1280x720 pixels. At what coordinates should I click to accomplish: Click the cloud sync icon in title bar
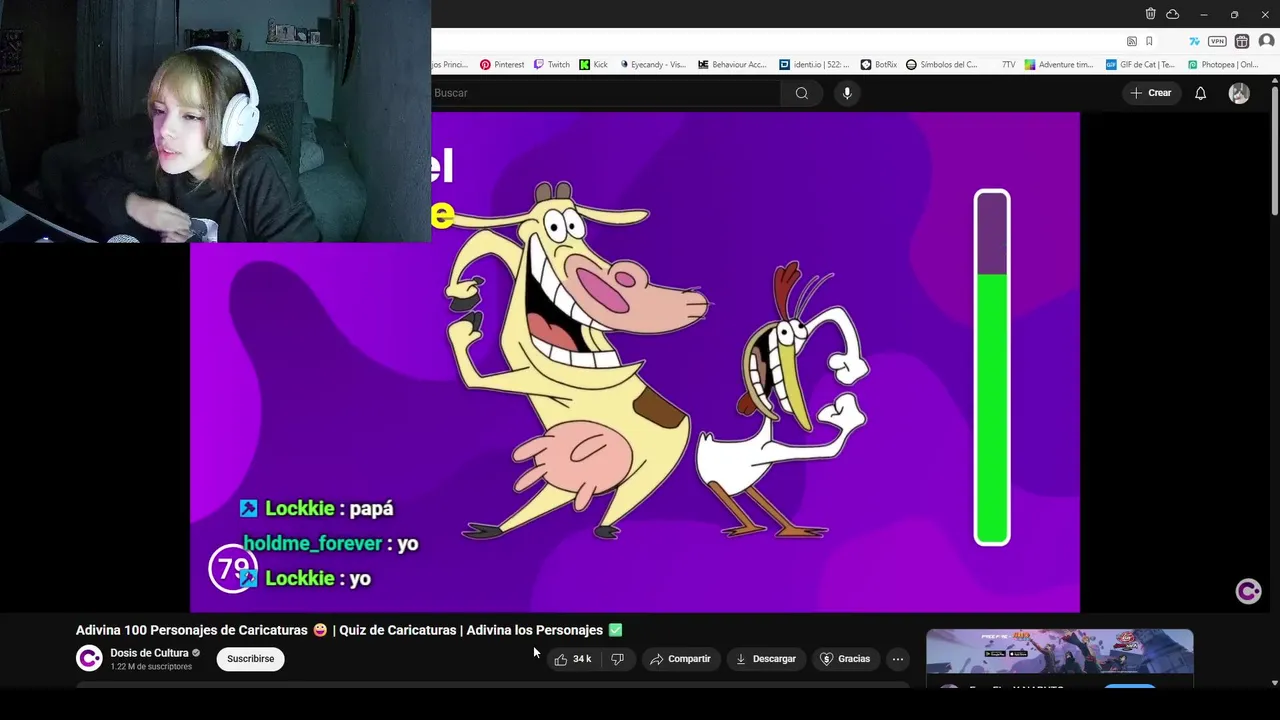point(1173,14)
